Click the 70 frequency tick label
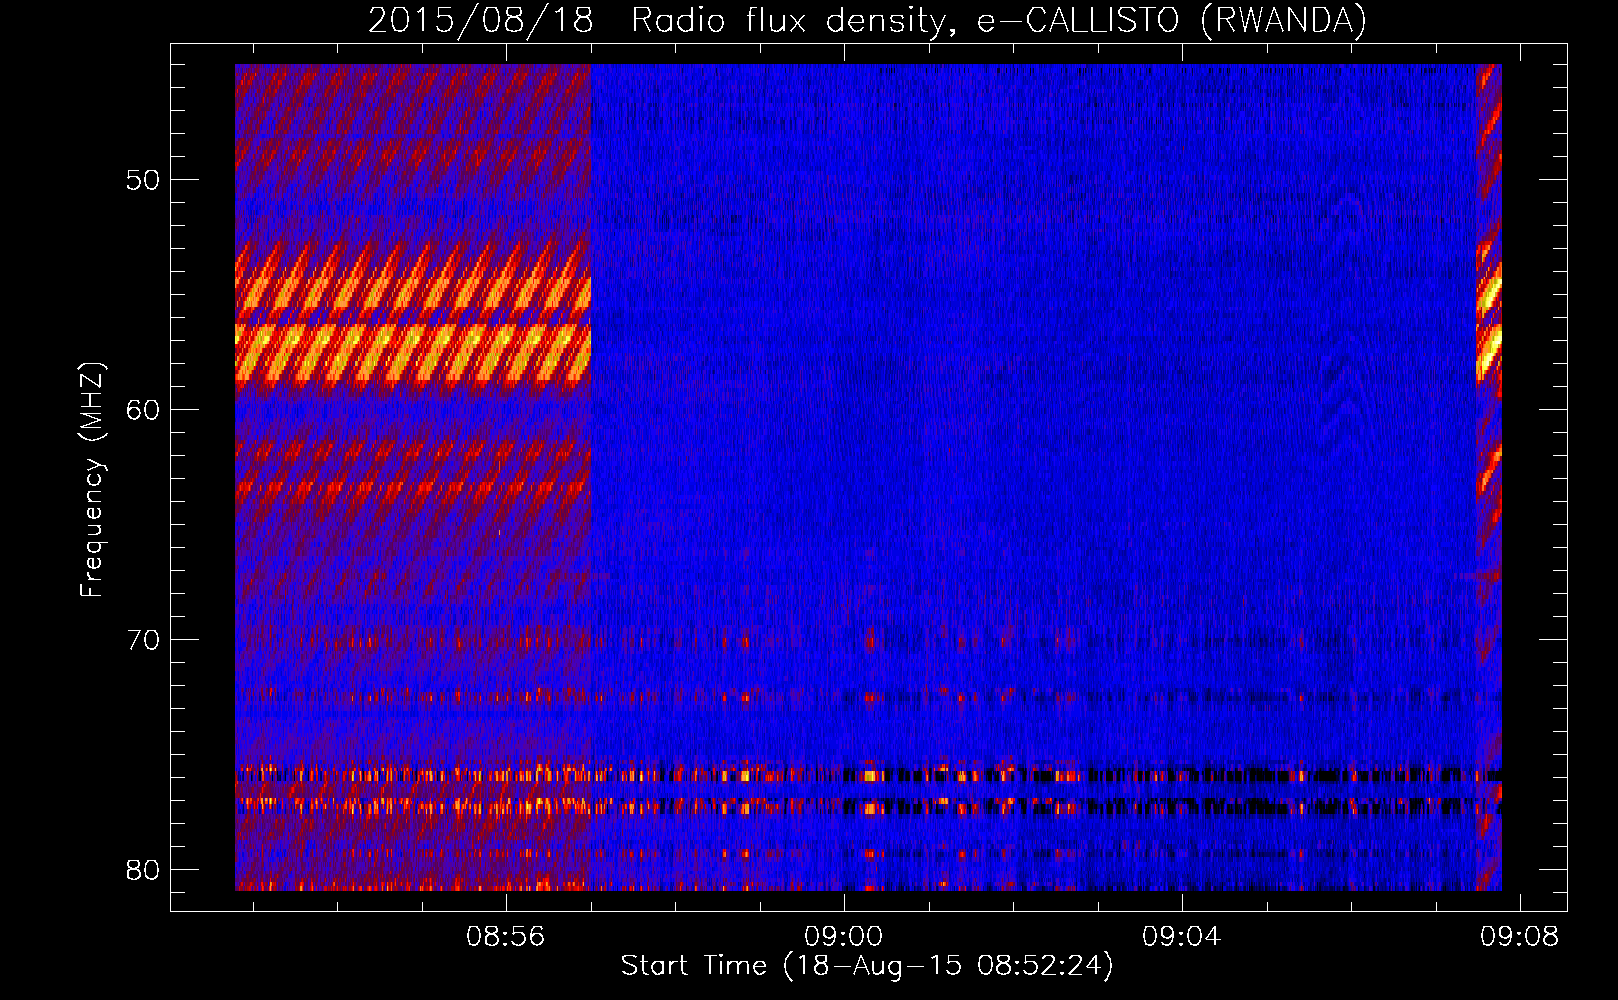The height and width of the screenshot is (1000, 1618). point(143,640)
